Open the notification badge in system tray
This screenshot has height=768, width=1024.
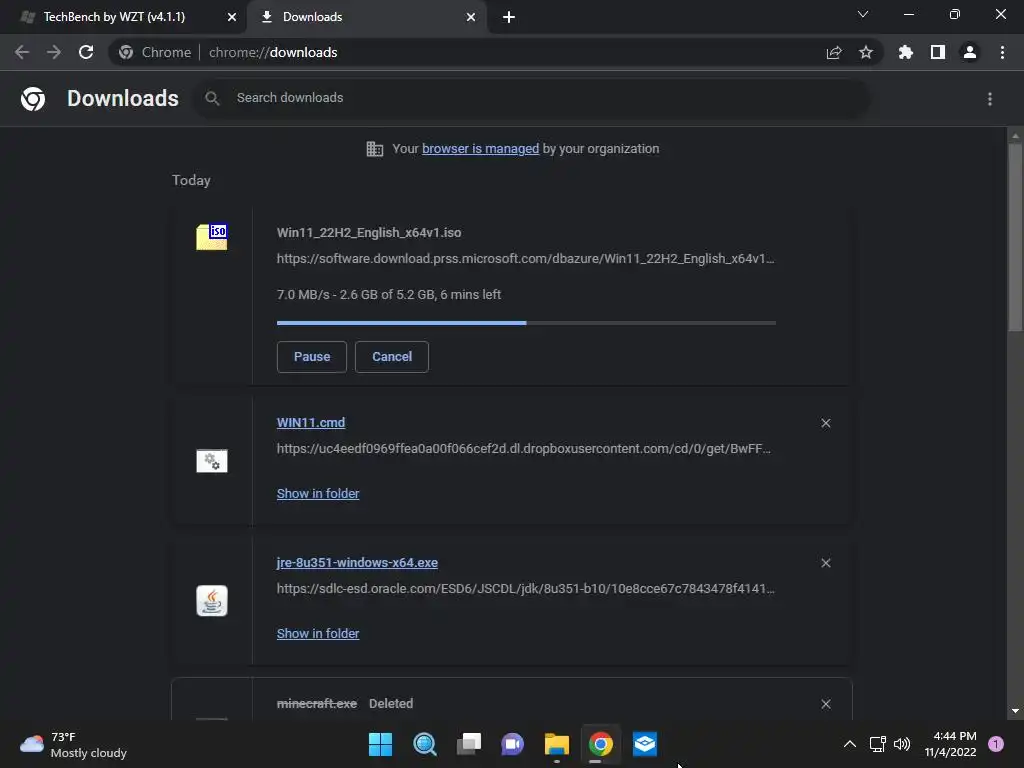point(996,744)
